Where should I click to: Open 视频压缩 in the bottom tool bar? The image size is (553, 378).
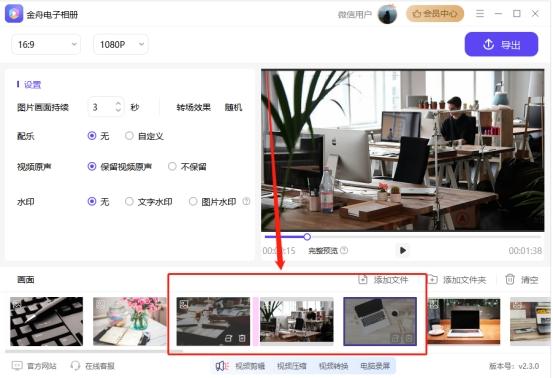pos(292,366)
